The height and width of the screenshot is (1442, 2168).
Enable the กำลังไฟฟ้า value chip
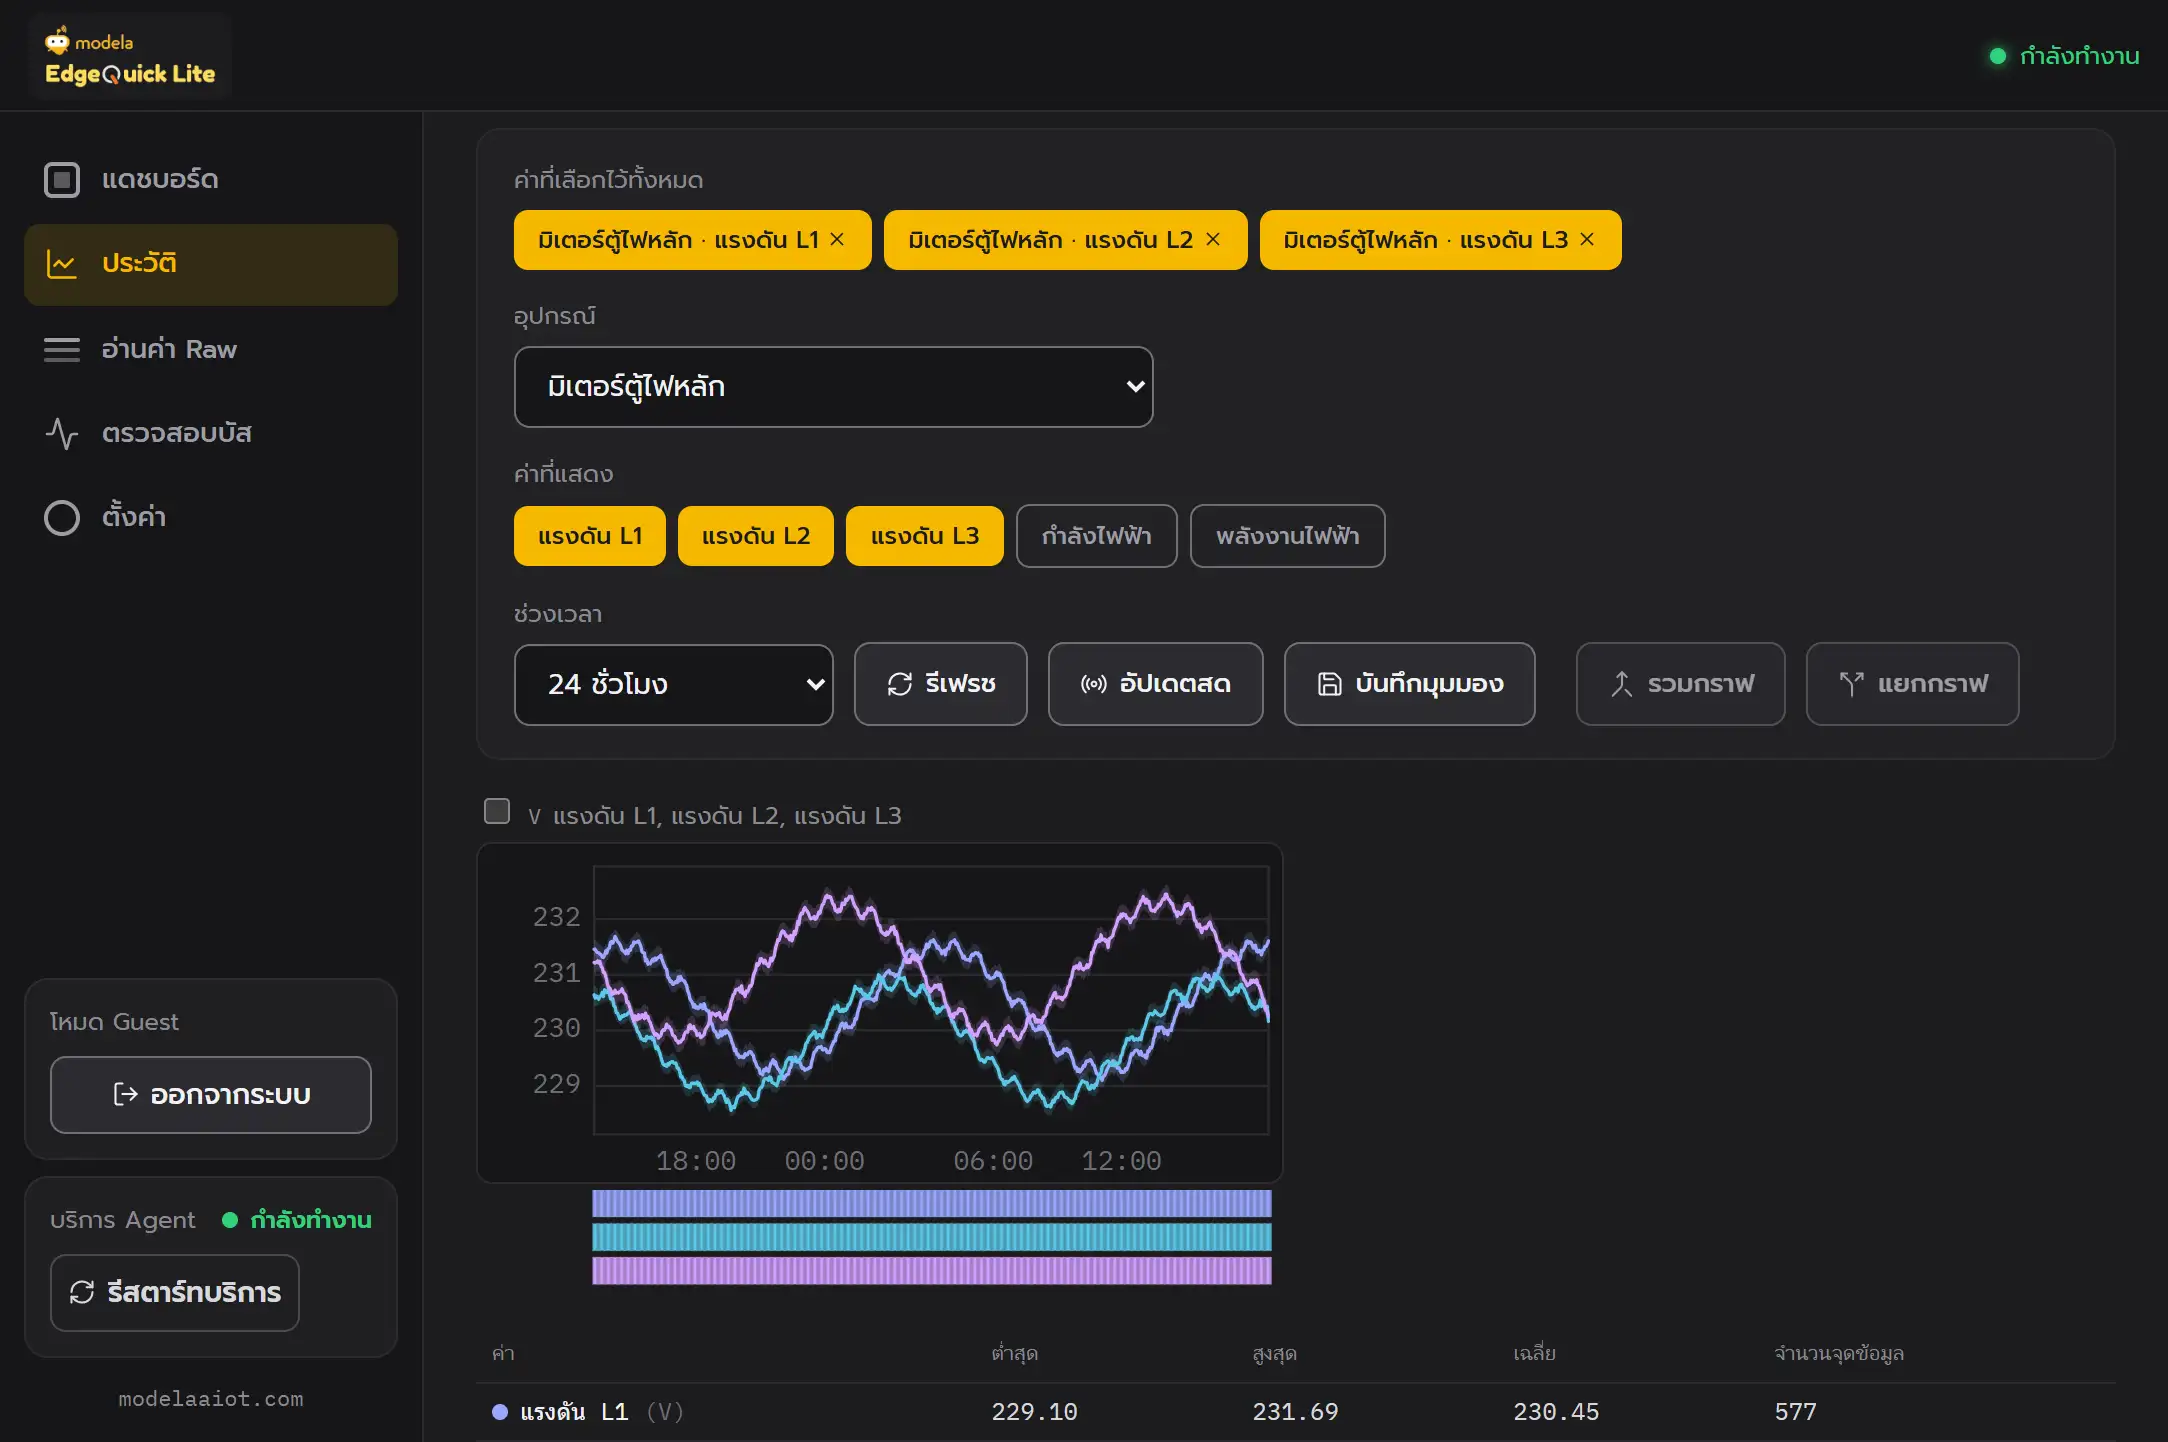(x=1097, y=536)
